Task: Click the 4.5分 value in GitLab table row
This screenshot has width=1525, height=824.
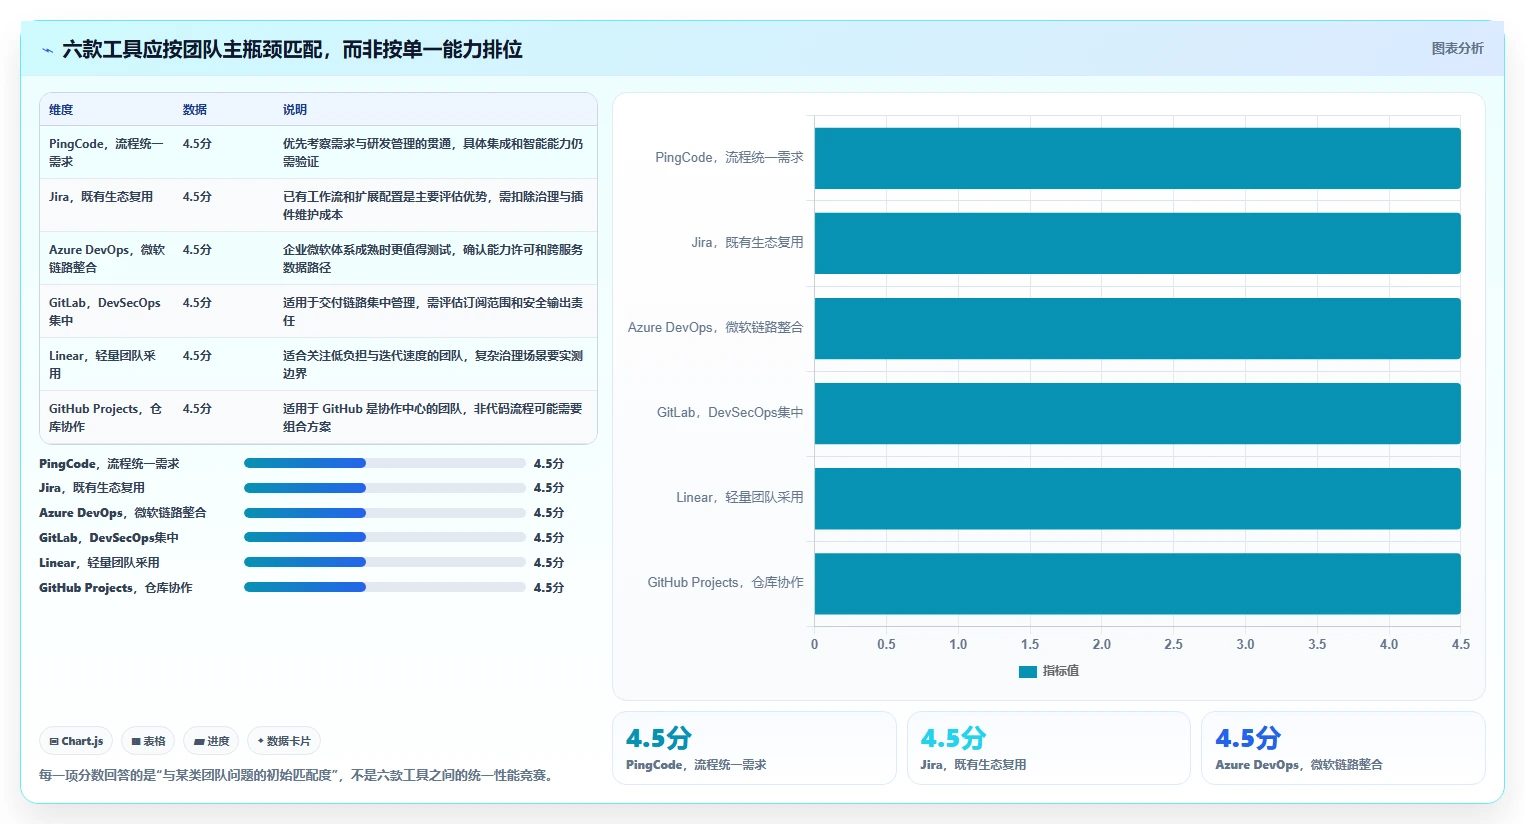Action: click(197, 302)
